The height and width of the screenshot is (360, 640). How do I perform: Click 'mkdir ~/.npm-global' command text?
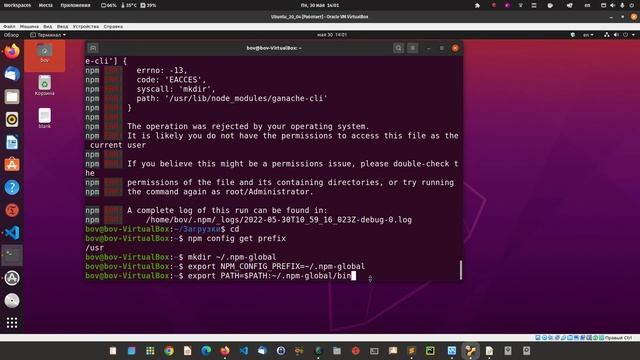pyautogui.click(x=232, y=257)
